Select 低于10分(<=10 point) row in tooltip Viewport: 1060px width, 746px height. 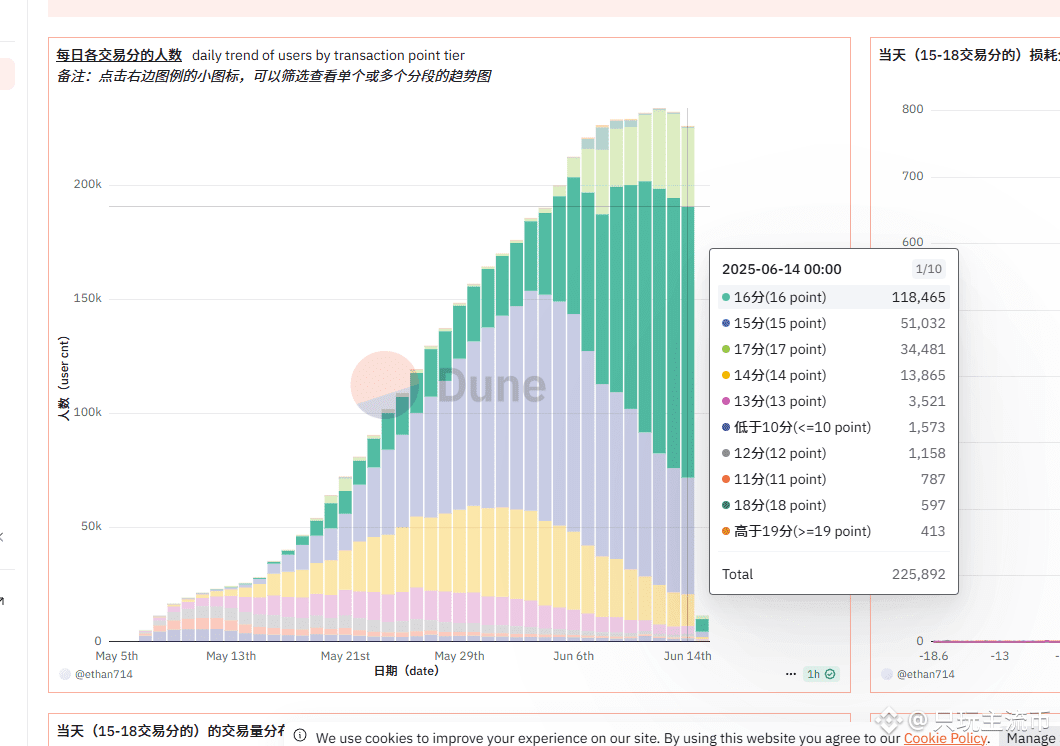[834, 427]
